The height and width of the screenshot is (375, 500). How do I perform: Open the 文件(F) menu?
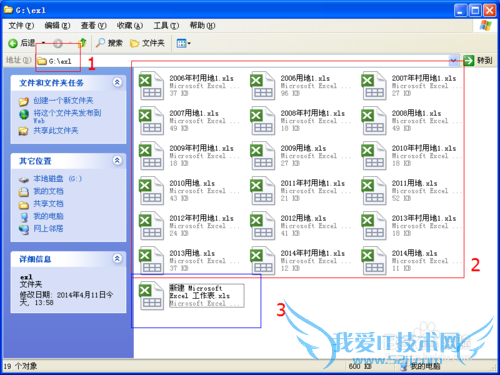tap(21, 26)
